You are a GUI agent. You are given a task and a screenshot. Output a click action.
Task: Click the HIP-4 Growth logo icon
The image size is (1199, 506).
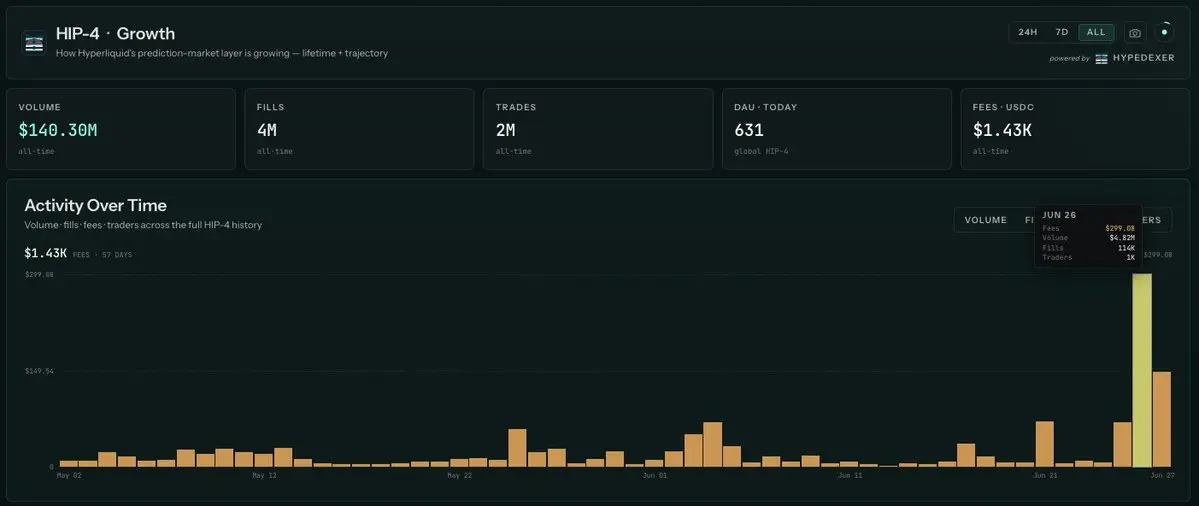(34, 43)
